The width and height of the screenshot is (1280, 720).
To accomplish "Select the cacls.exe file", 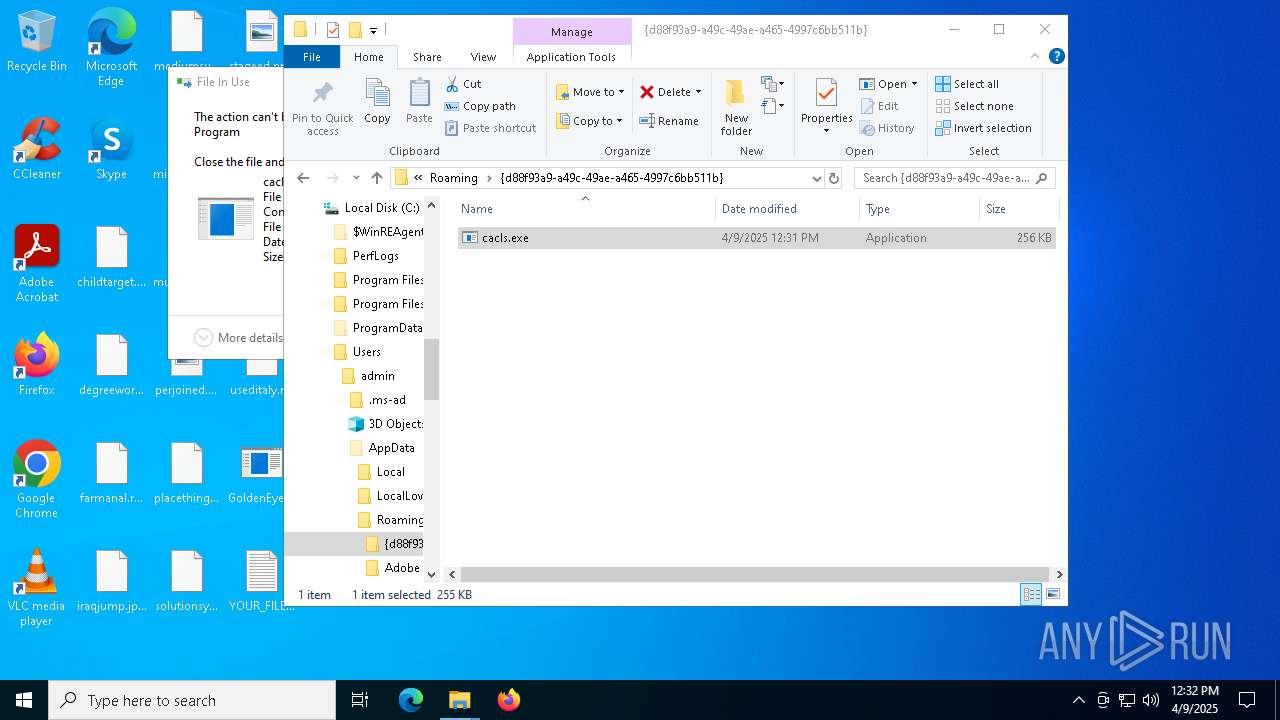I will coord(756,238).
